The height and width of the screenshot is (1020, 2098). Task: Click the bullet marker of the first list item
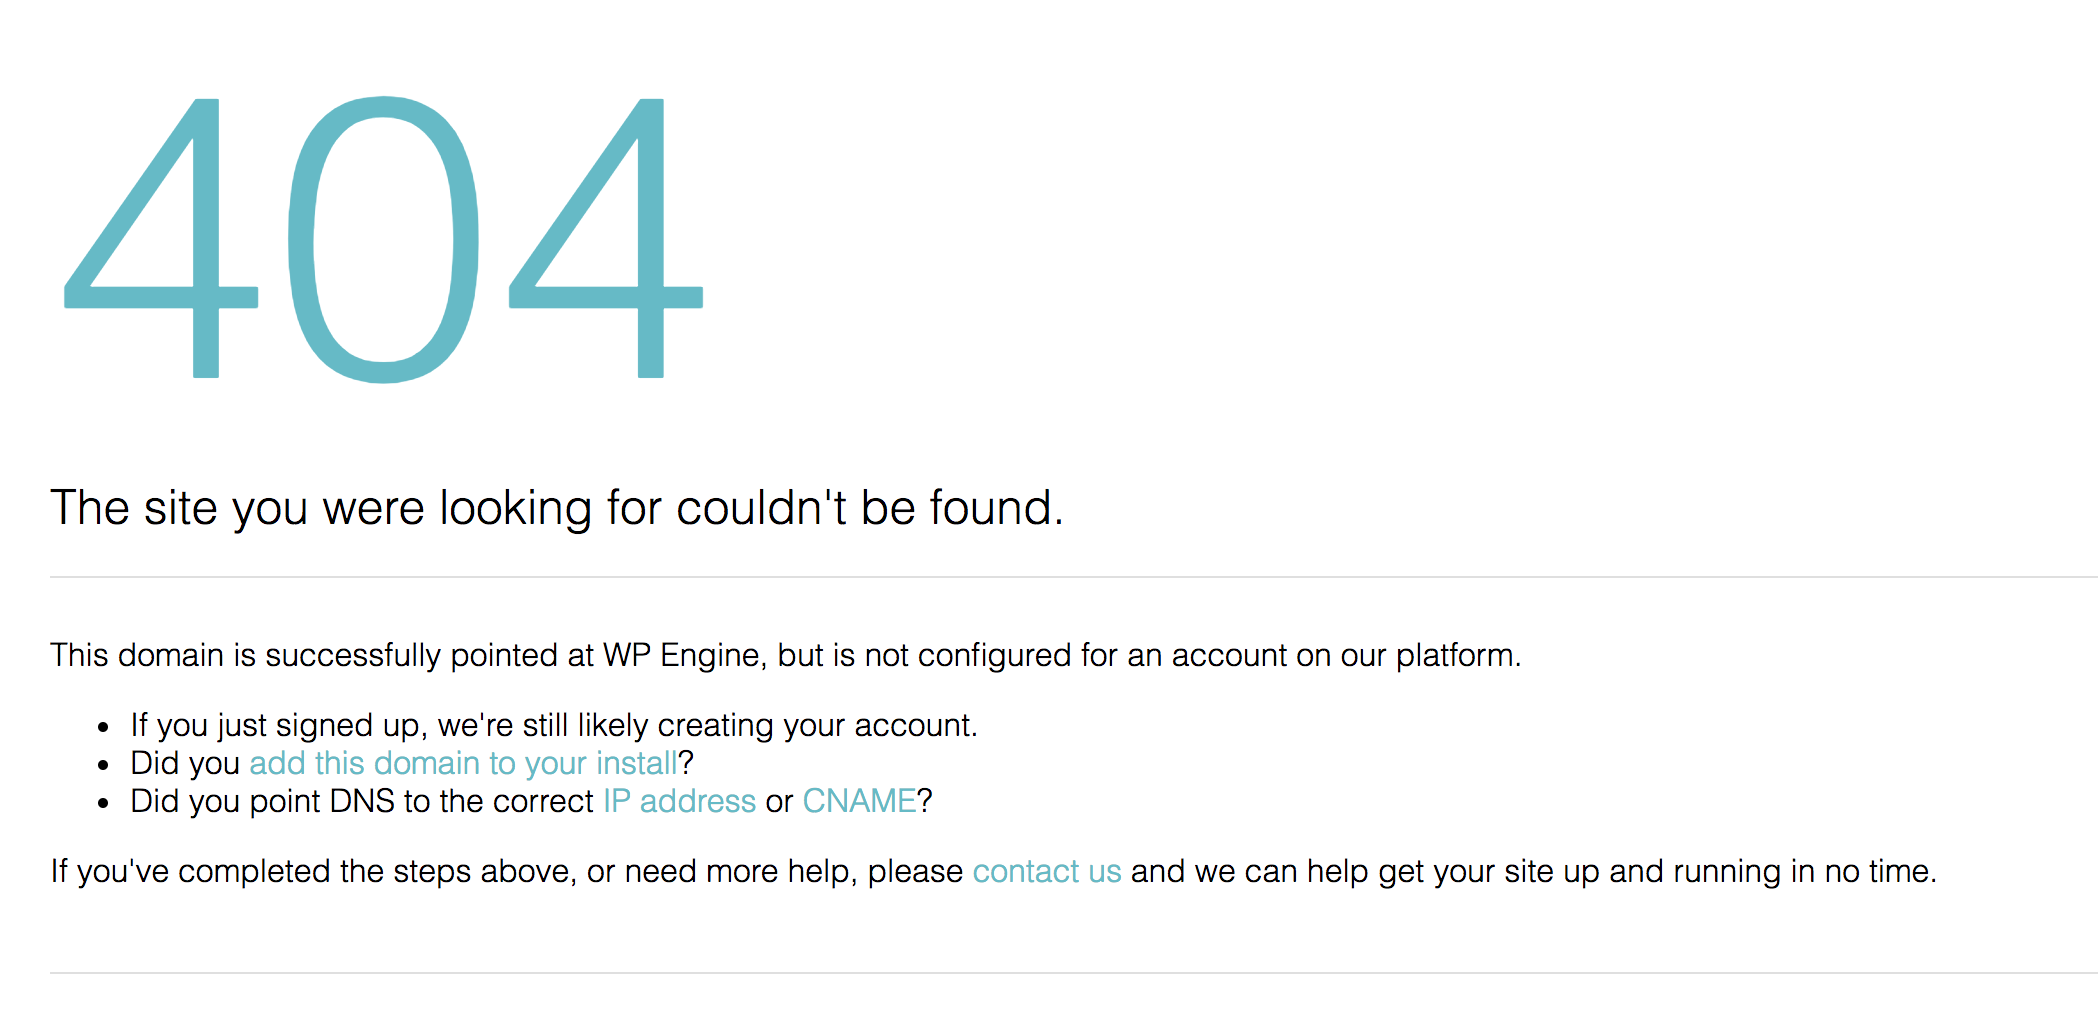point(103,728)
